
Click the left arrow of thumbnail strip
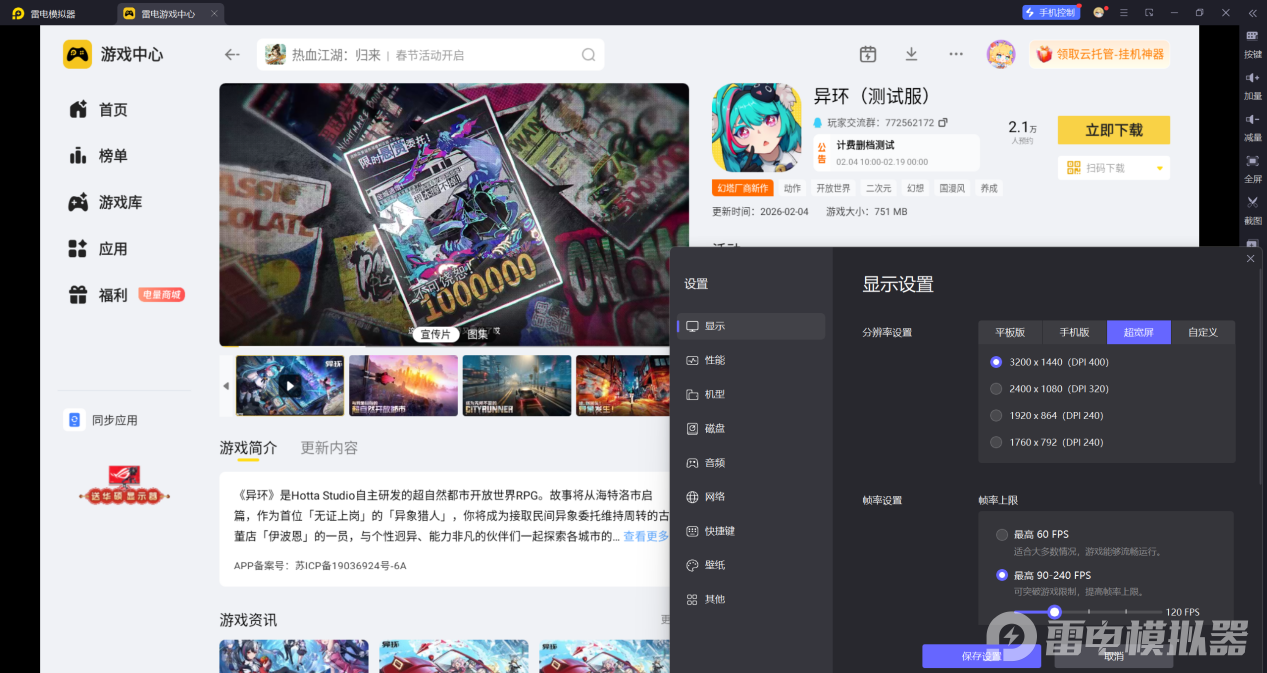click(226, 385)
